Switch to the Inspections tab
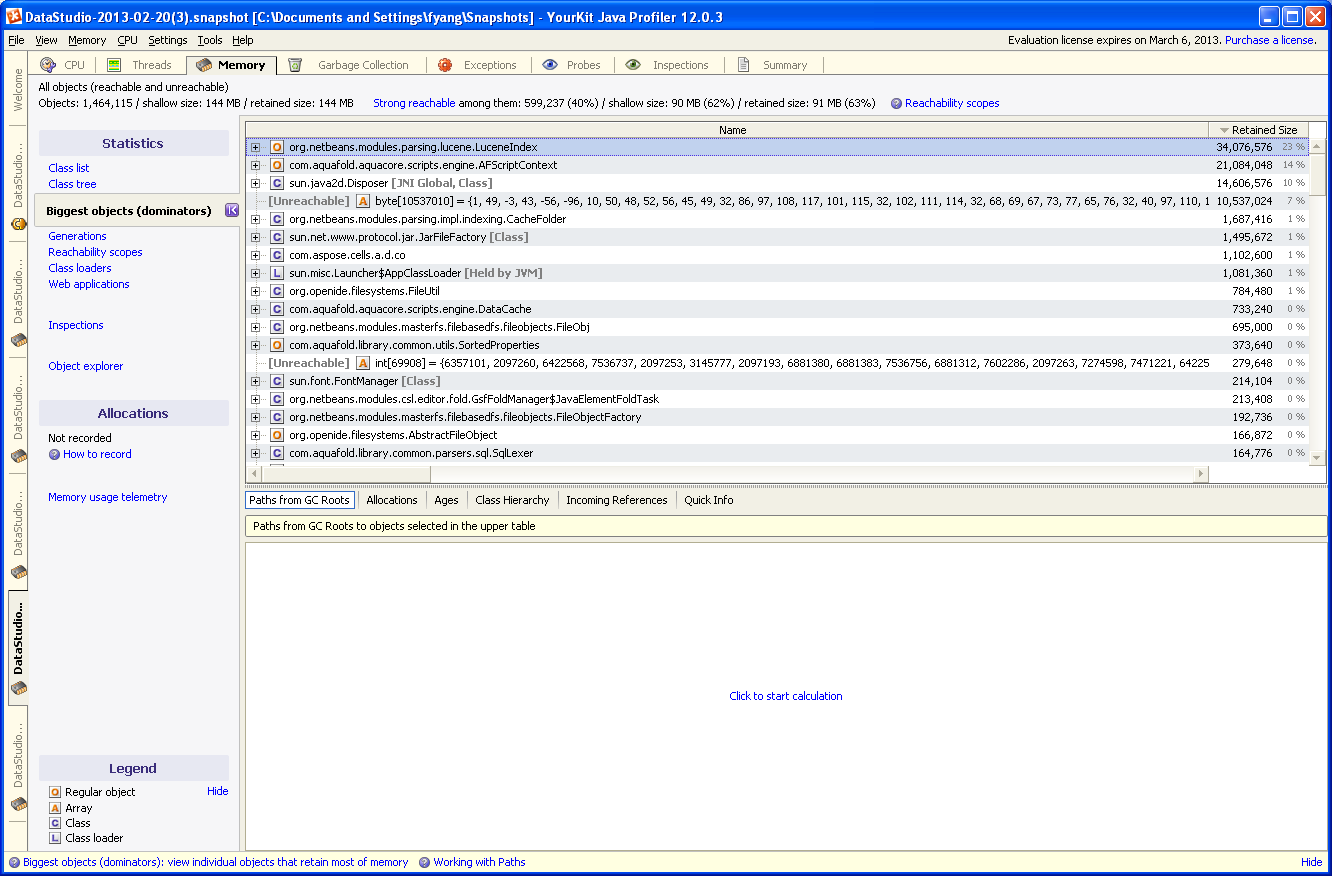The height and width of the screenshot is (876, 1332). pyautogui.click(x=667, y=65)
